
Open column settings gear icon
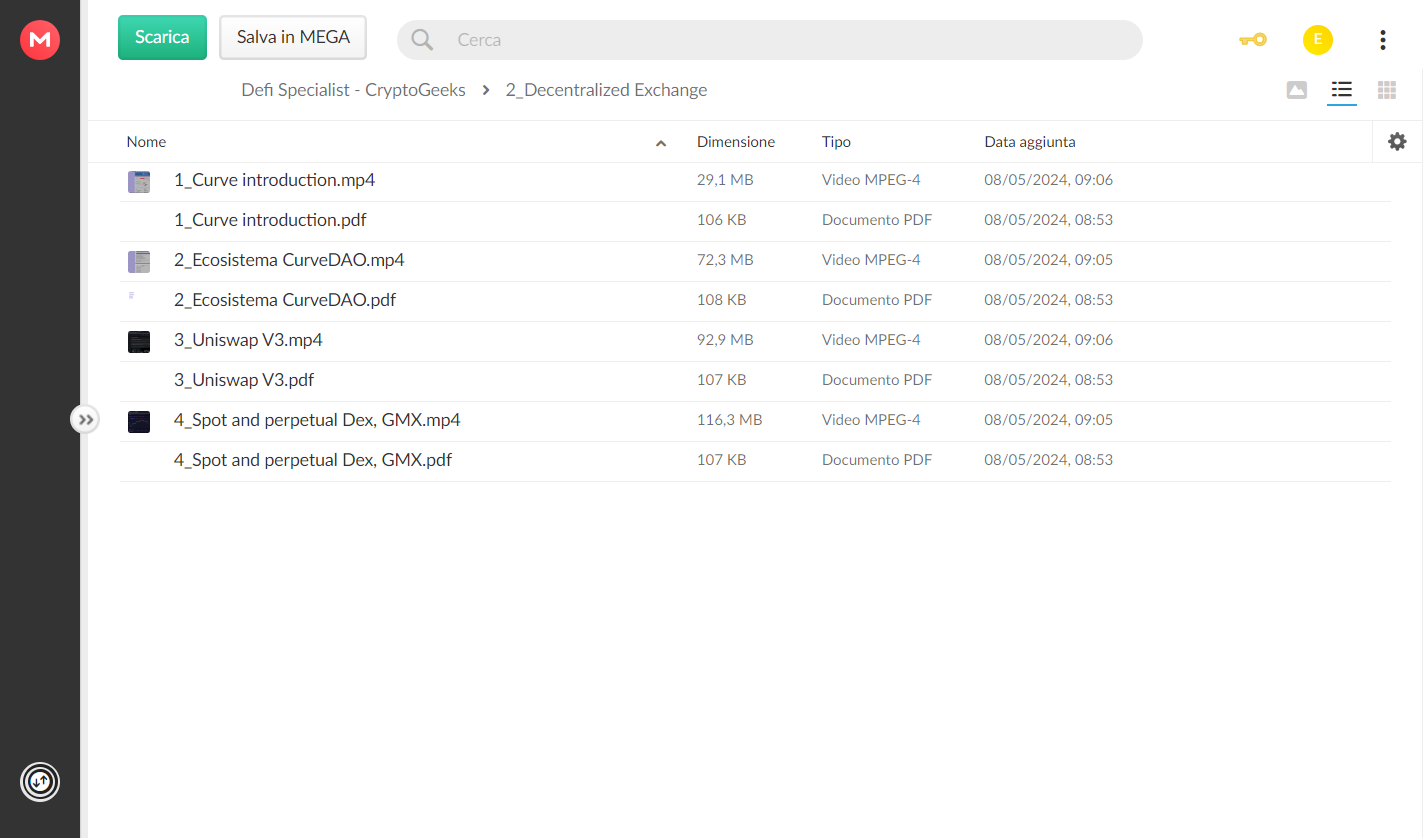pyautogui.click(x=1397, y=142)
